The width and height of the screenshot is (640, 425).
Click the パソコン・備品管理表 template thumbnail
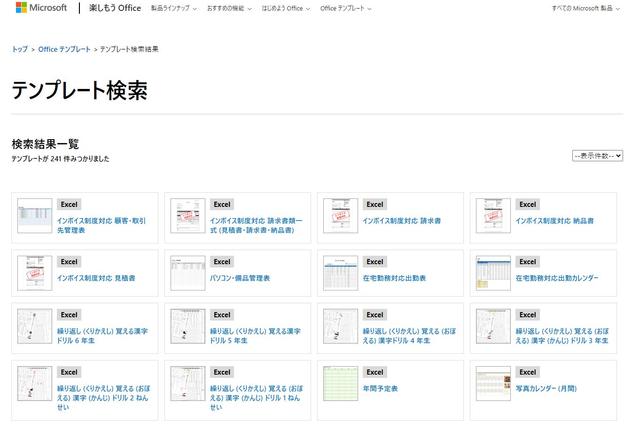186,270
